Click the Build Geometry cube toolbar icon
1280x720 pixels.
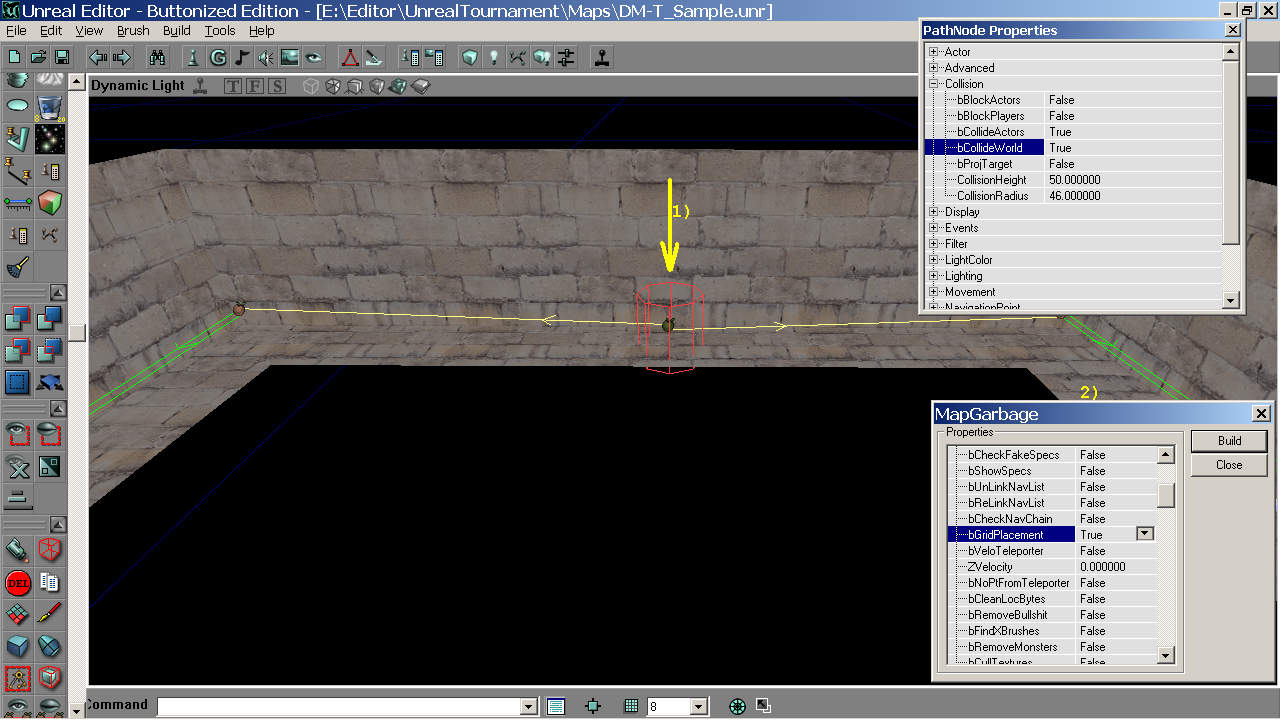click(470, 57)
